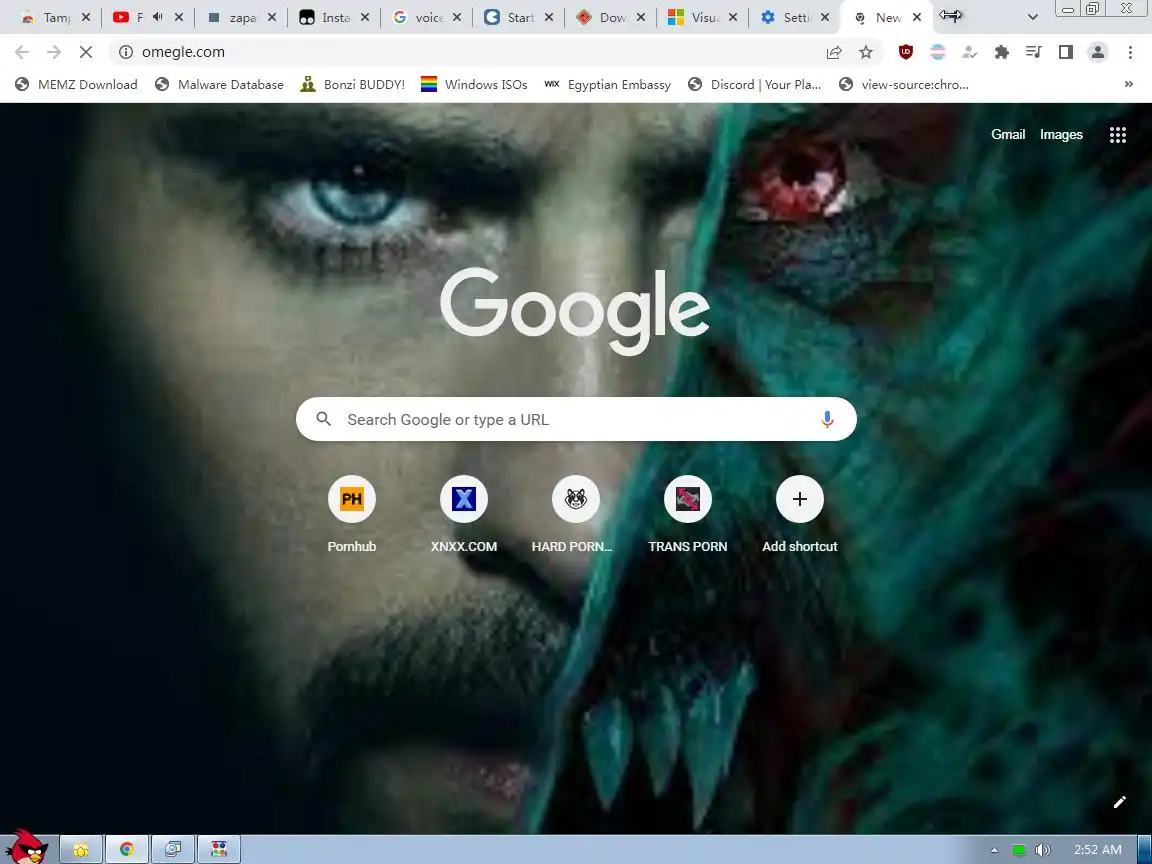
Task: Open the Malware Database bookmark
Action: [219, 84]
